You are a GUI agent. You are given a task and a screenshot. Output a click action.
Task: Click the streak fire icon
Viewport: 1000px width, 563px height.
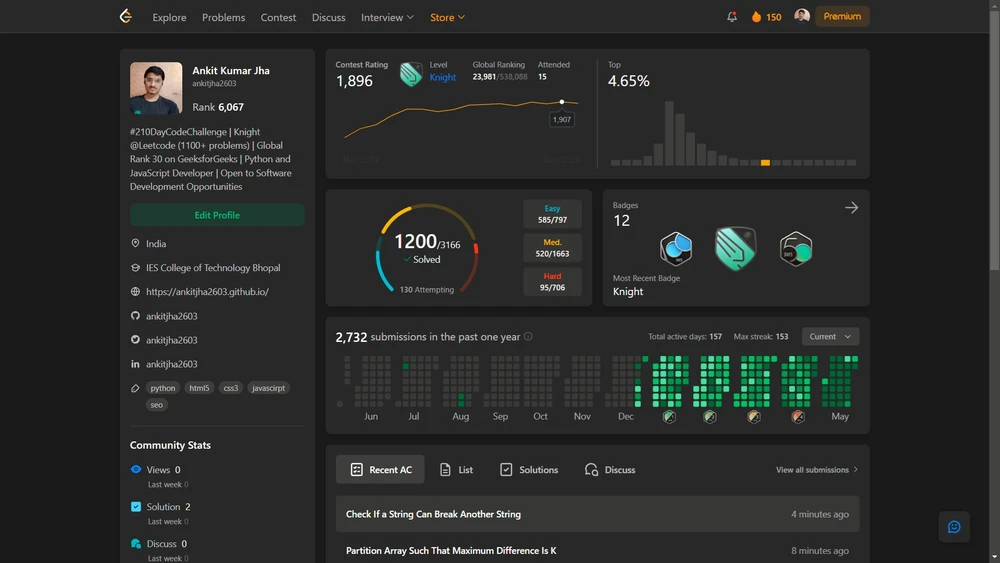[x=756, y=17]
